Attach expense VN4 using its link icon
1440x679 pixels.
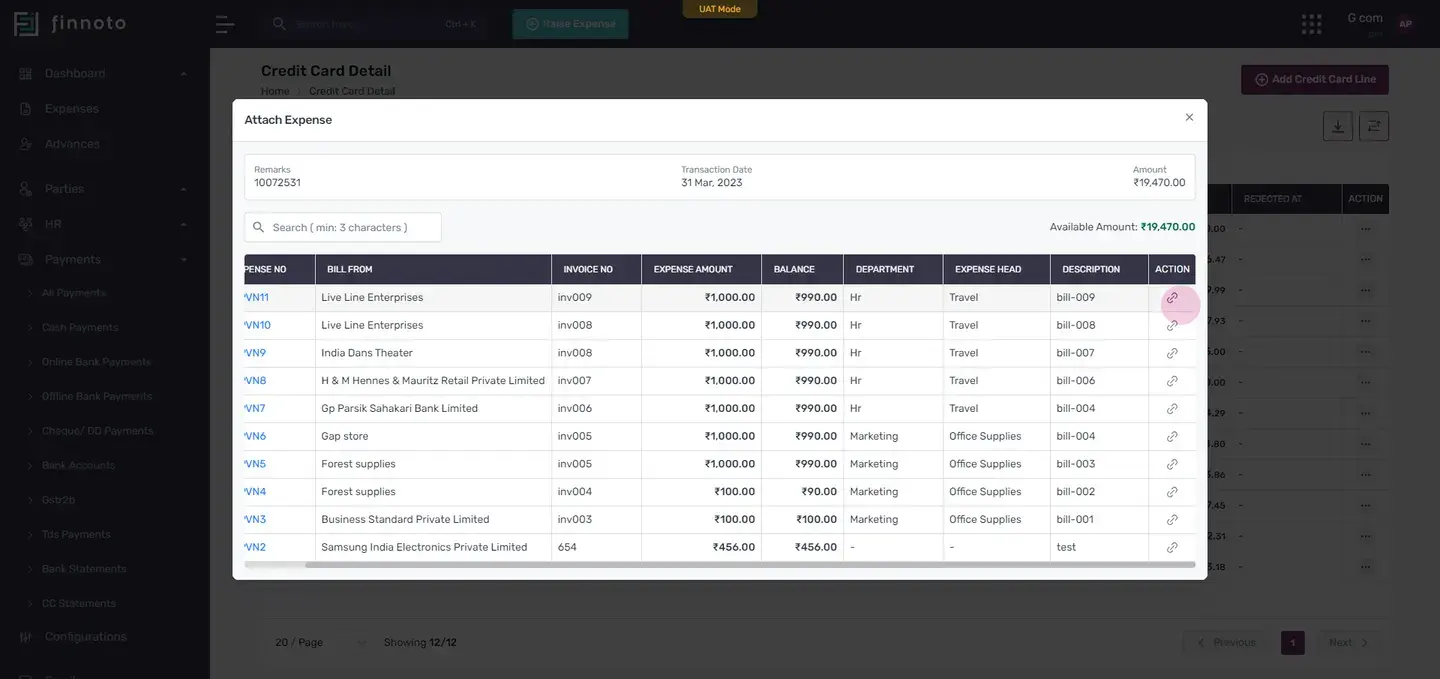click(x=1172, y=492)
